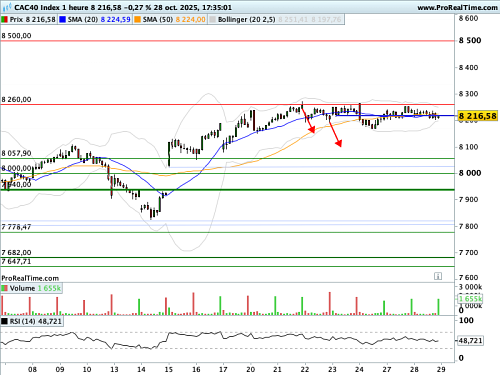Click the 20 date label on time axis
The width and height of the screenshot is (500, 375).
pyautogui.click(x=250, y=369)
